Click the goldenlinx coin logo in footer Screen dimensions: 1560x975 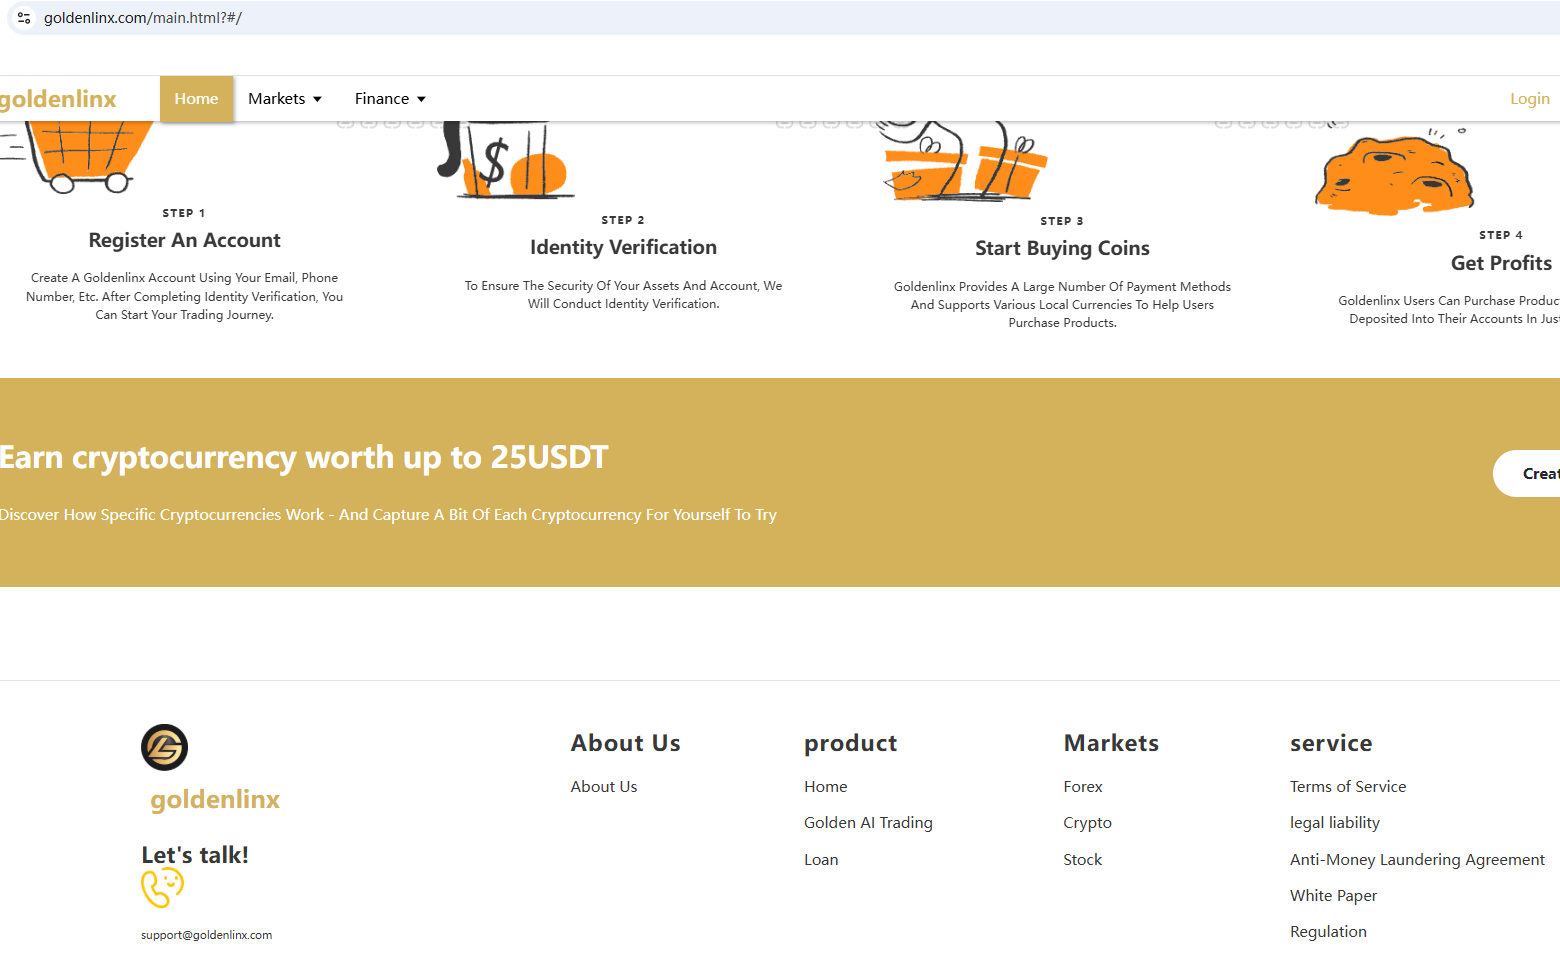click(x=165, y=747)
